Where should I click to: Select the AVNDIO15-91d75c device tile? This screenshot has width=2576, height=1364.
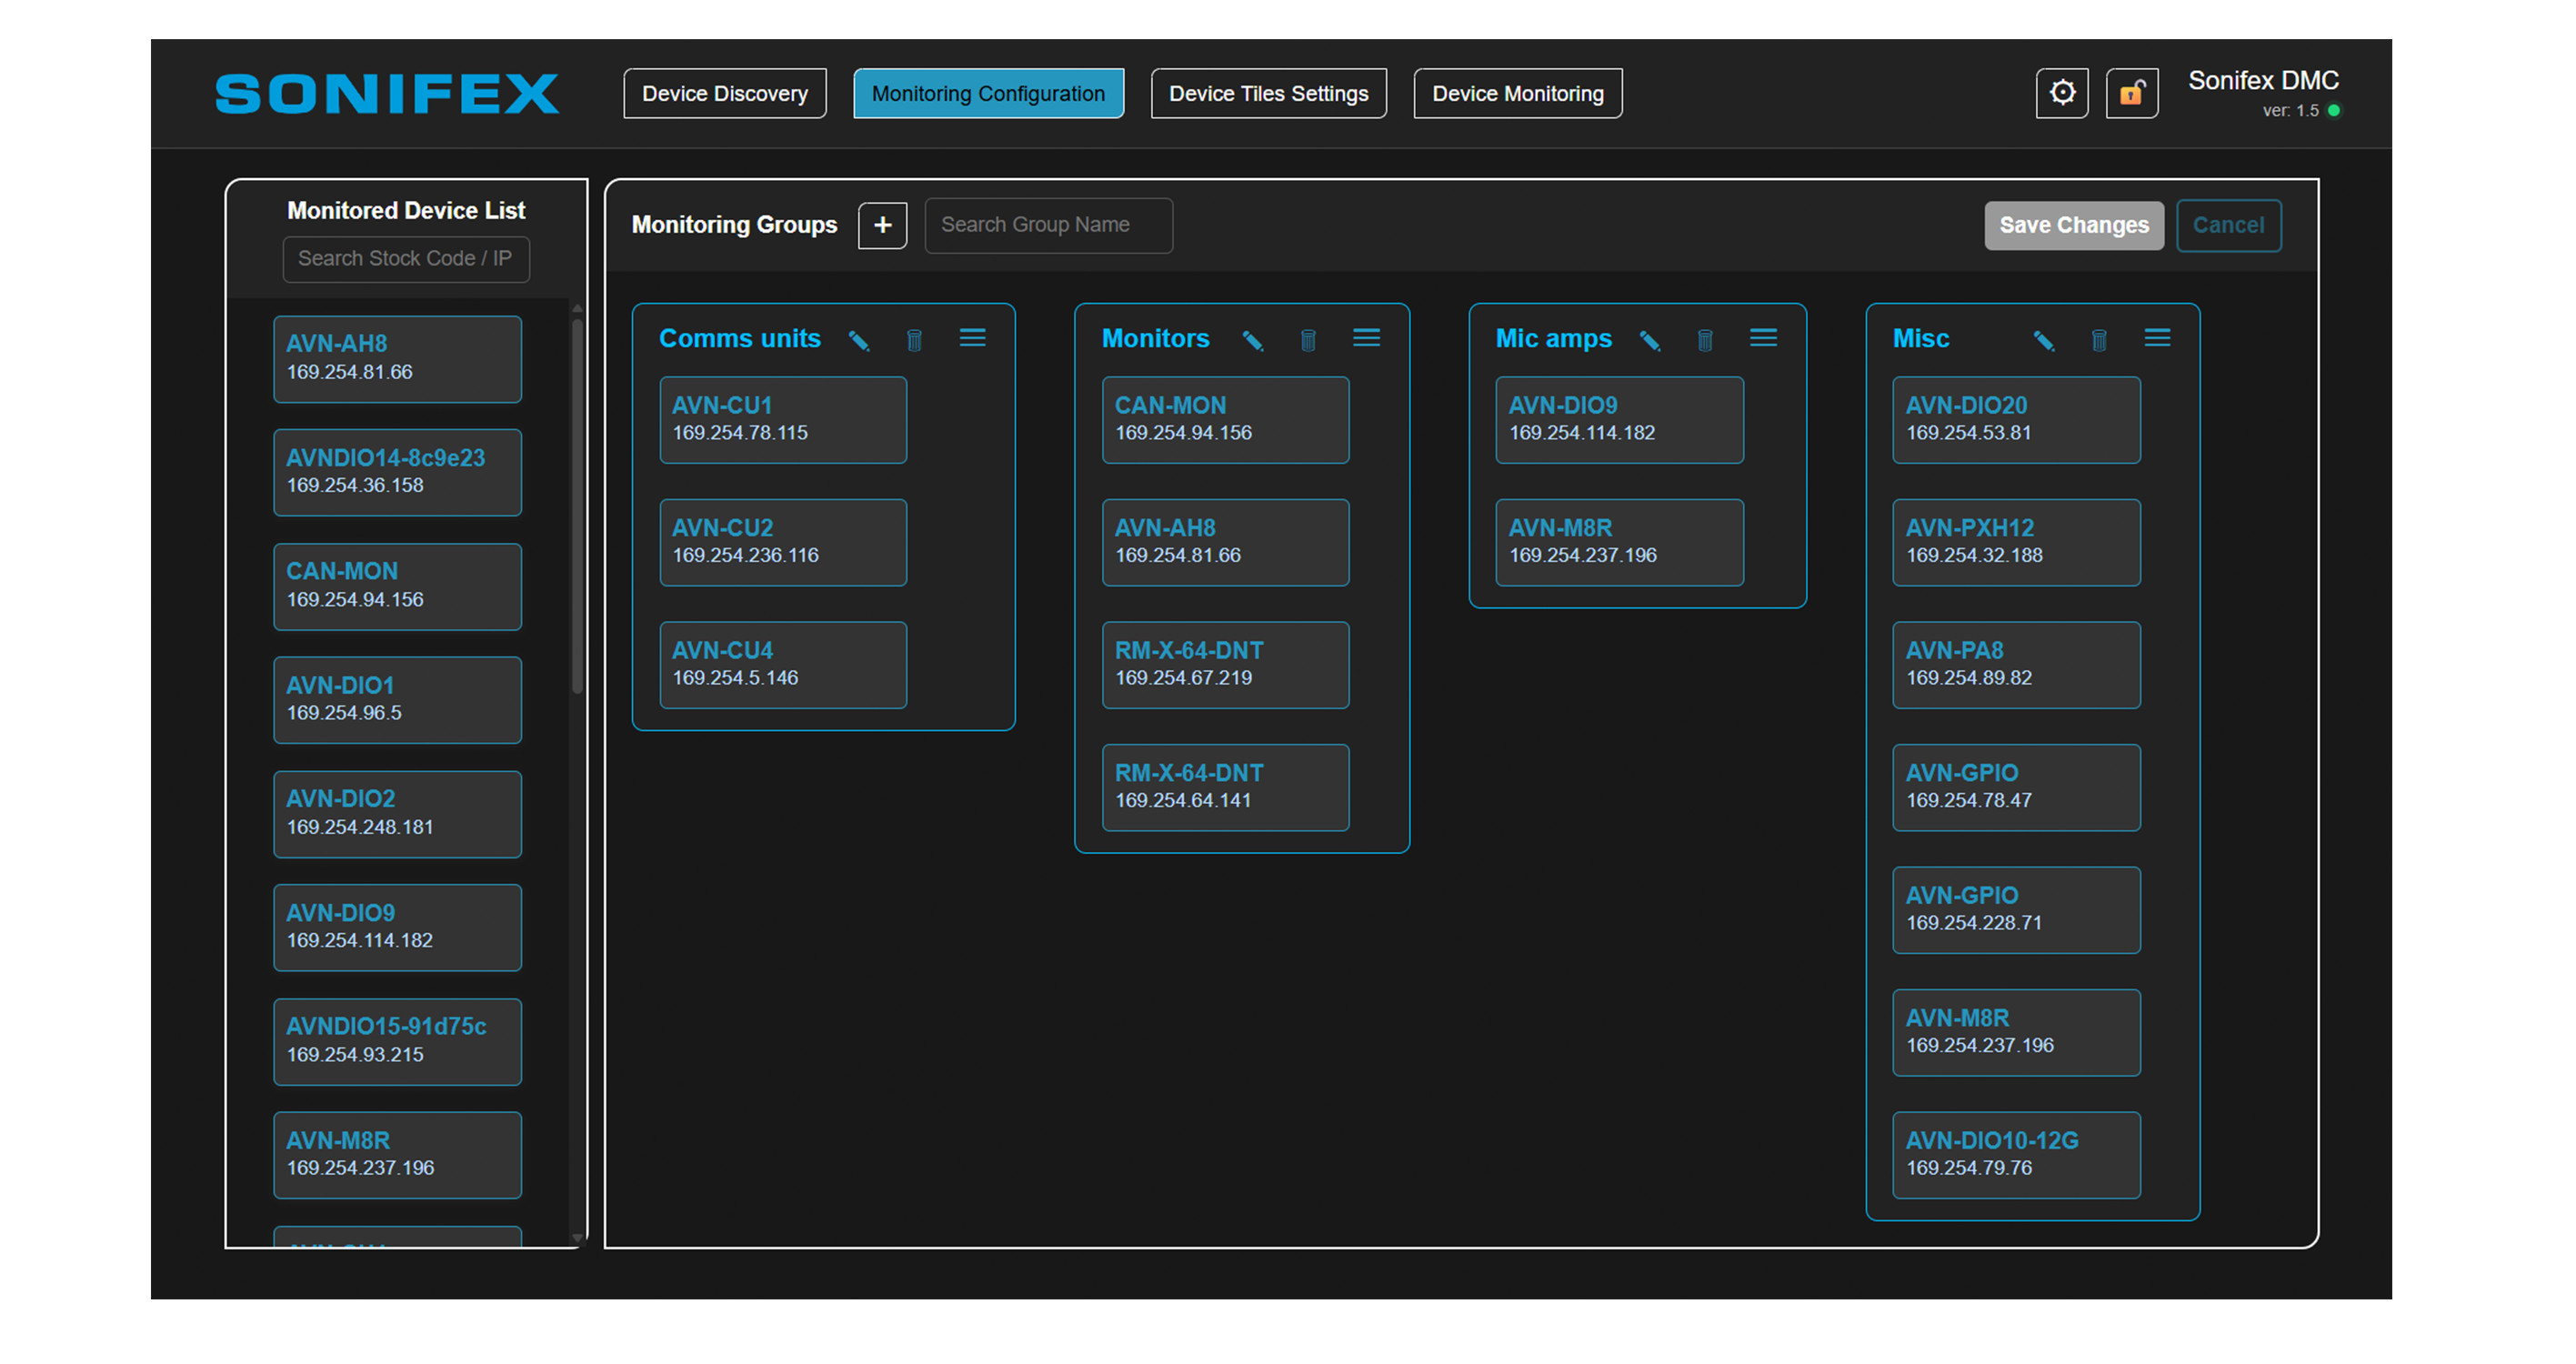point(397,1040)
